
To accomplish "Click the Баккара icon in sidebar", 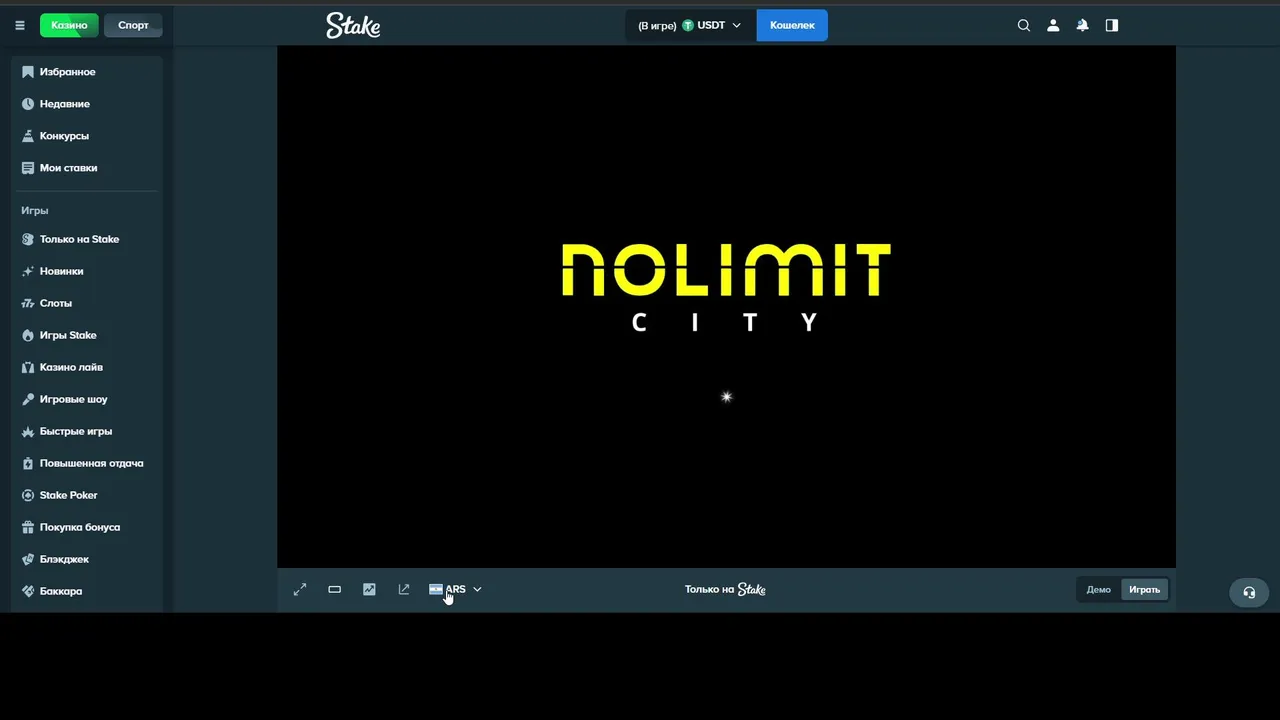I will (28, 591).
